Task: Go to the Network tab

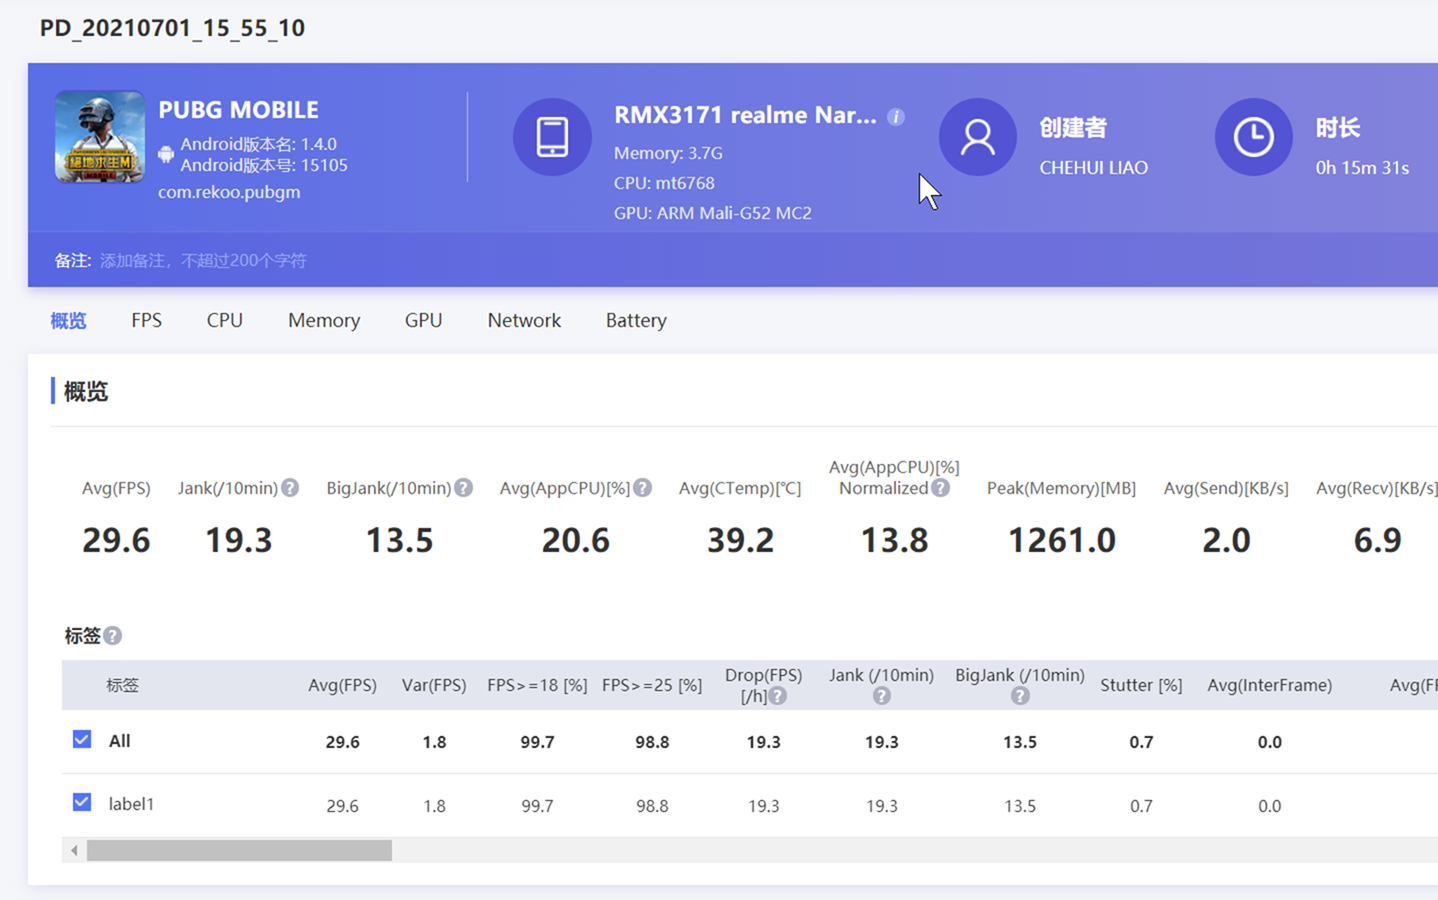Action: tap(524, 321)
